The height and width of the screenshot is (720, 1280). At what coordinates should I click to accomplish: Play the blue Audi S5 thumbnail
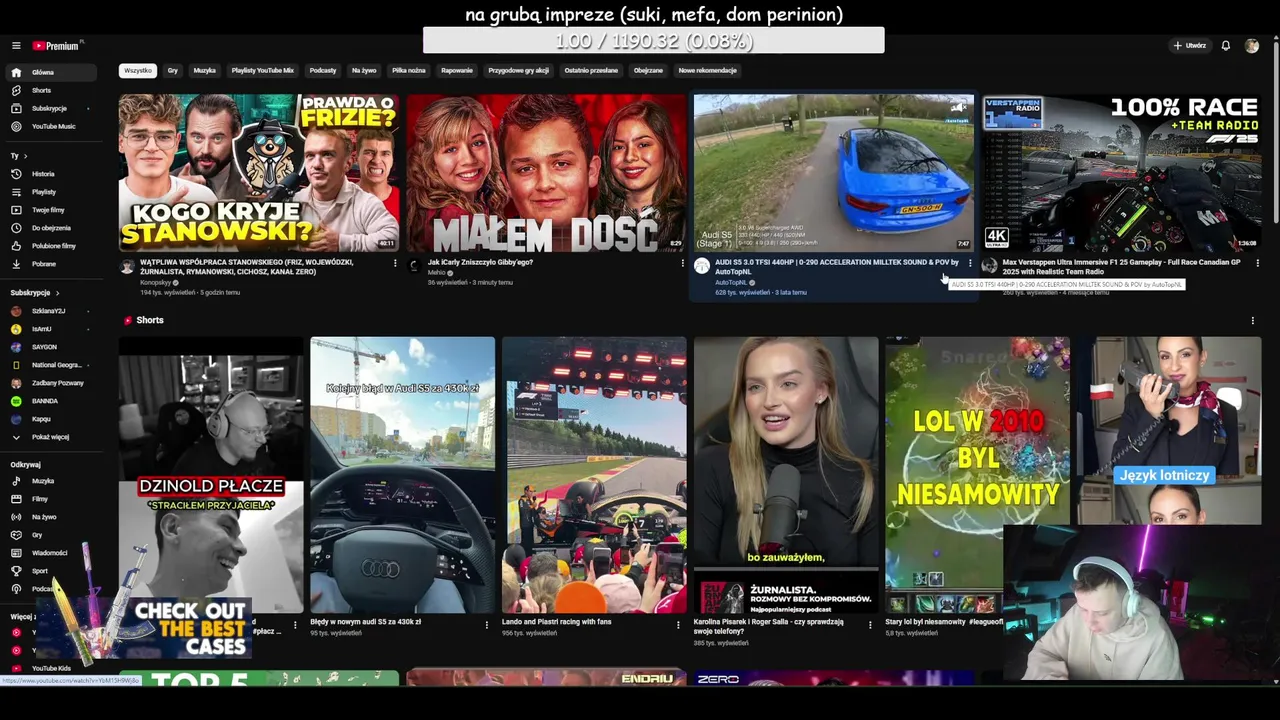tap(834, 172)
